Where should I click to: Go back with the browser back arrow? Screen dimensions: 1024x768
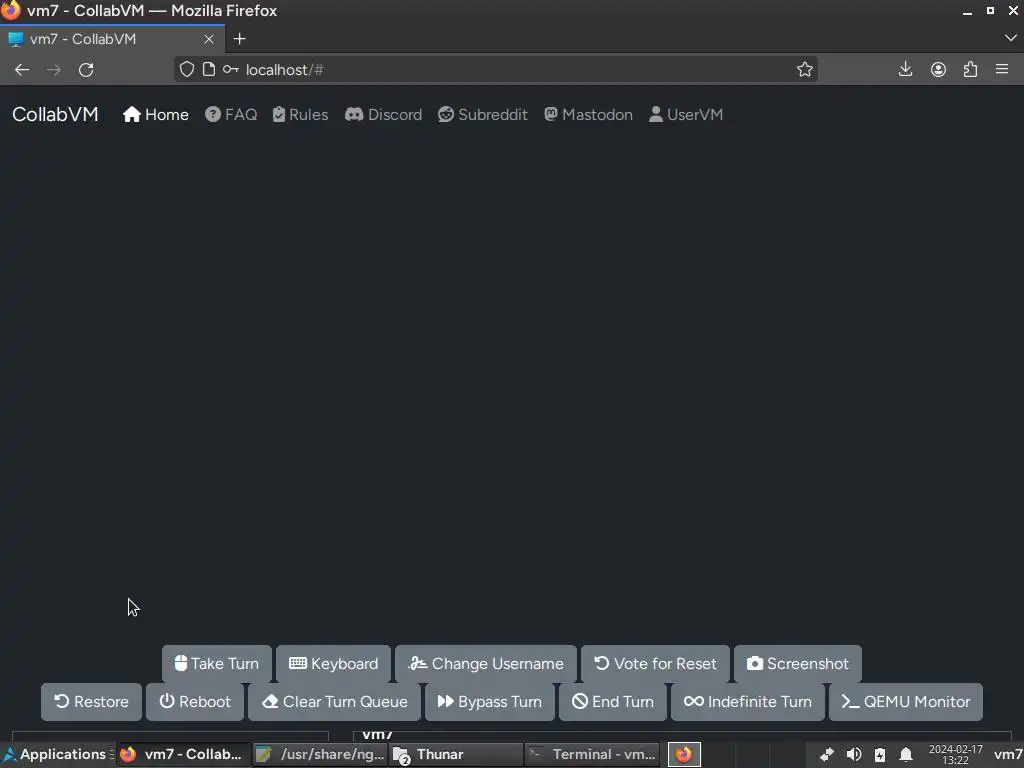click(22, 70)
